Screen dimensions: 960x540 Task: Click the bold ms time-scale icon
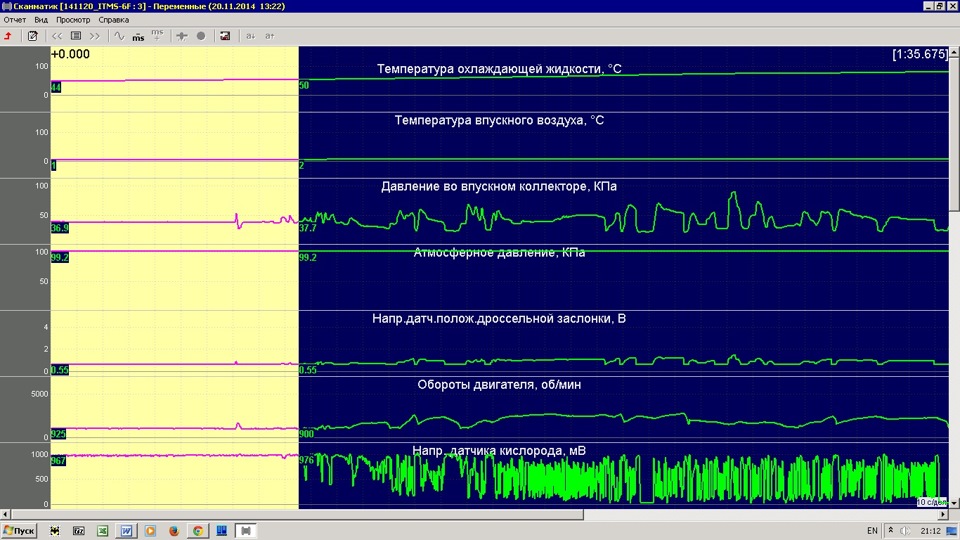pos(138,37)
